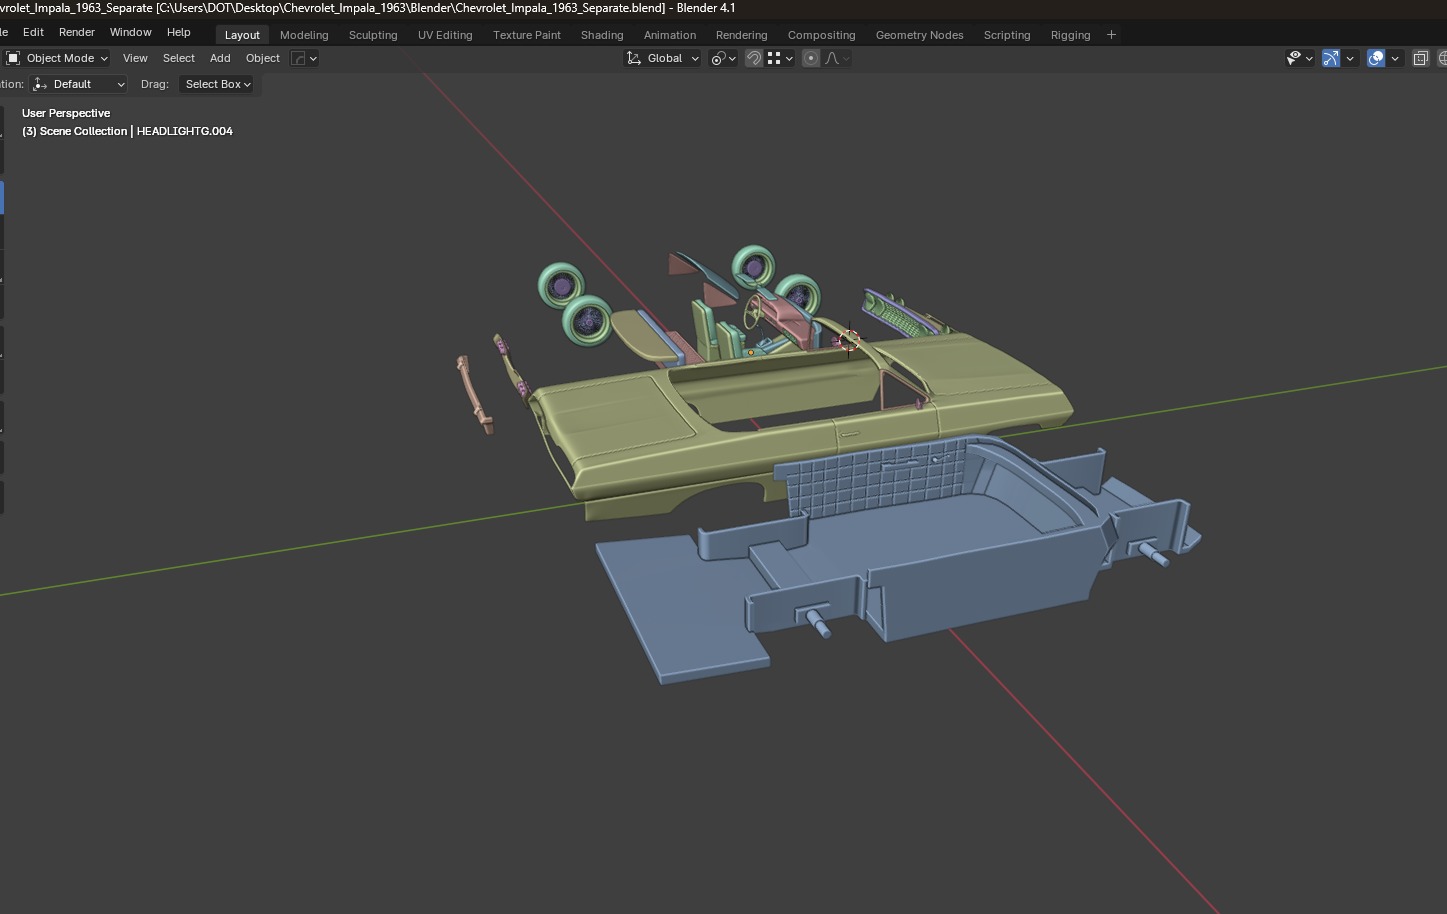Screen dimensions: 1447x914
Task: Open the viewport Add menu
Action: pos(220,58)
